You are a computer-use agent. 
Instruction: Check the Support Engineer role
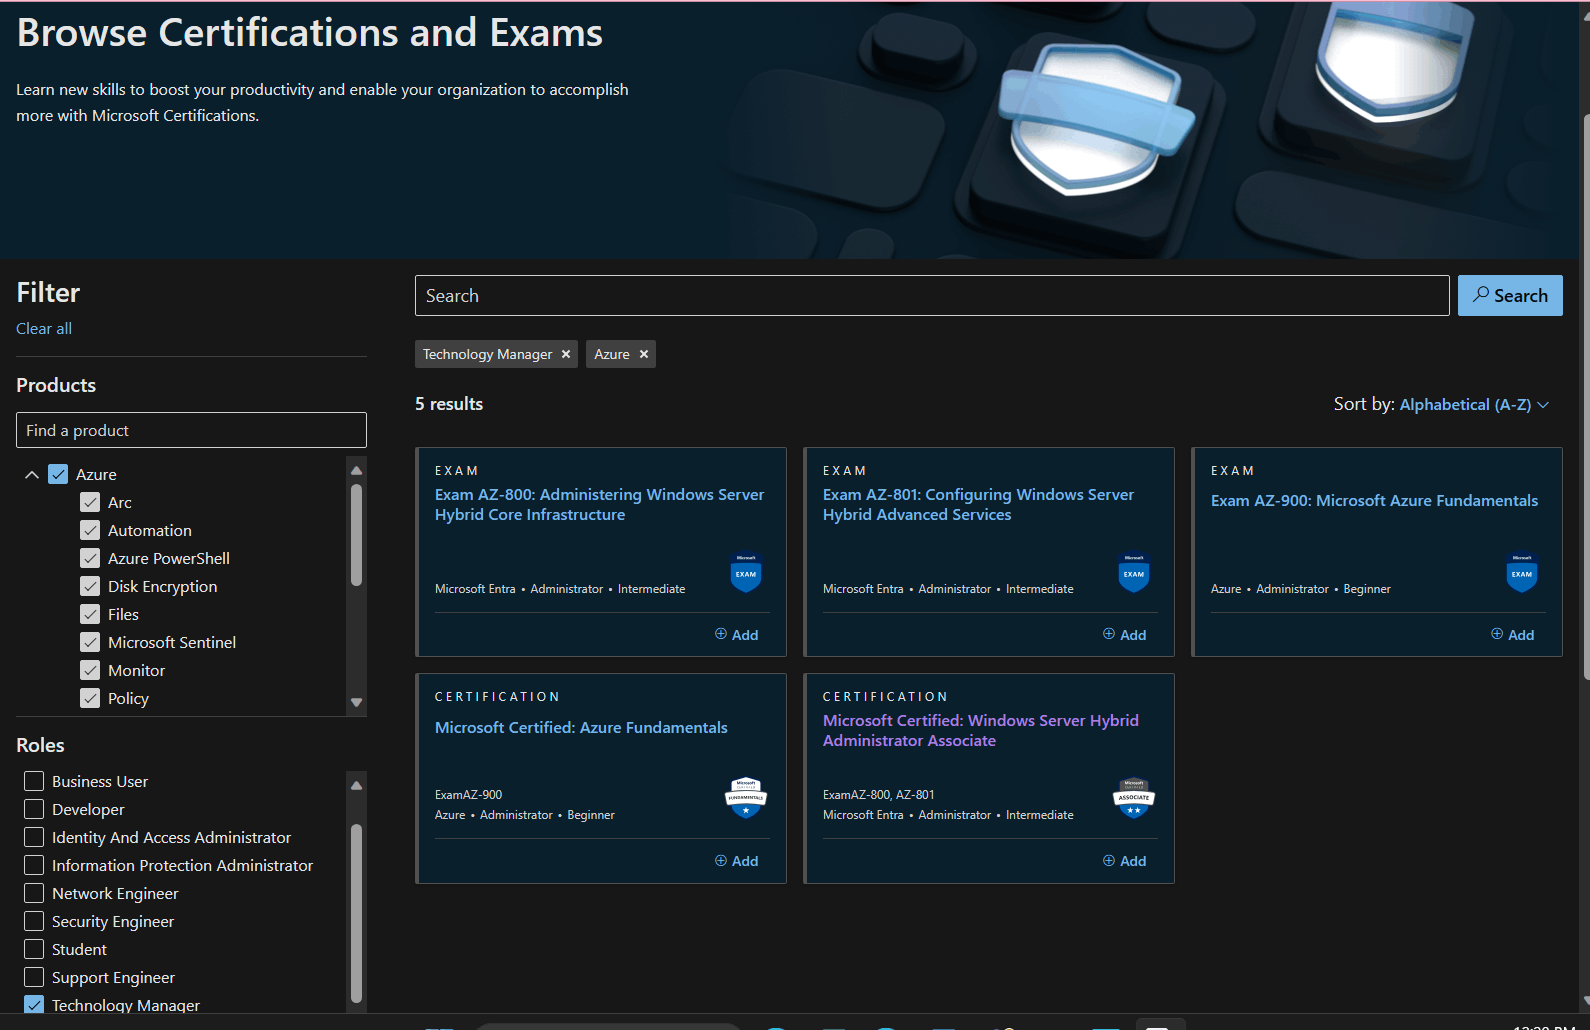click(x=34, y=977)
